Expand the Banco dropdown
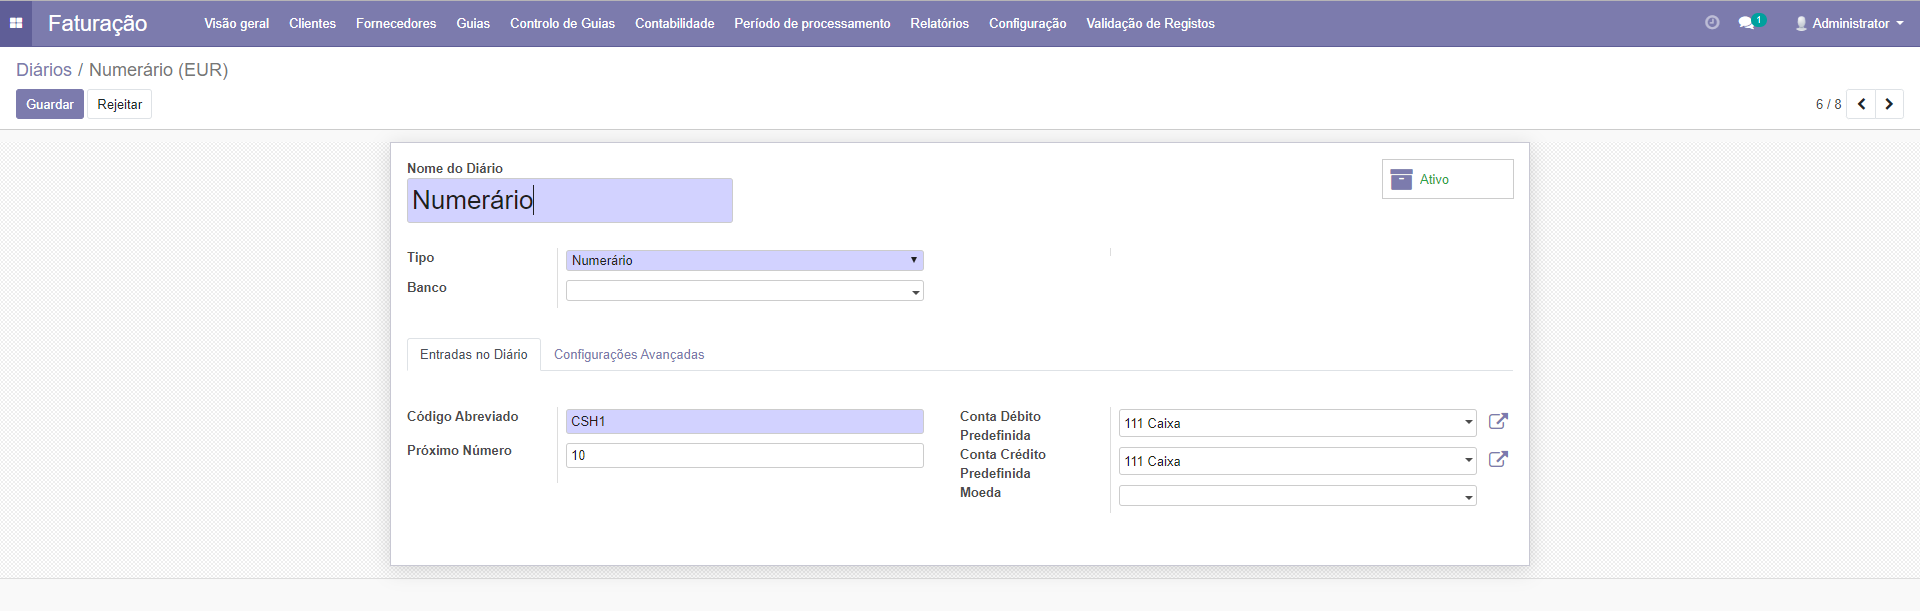1920x611 pixels. (744, 291)
